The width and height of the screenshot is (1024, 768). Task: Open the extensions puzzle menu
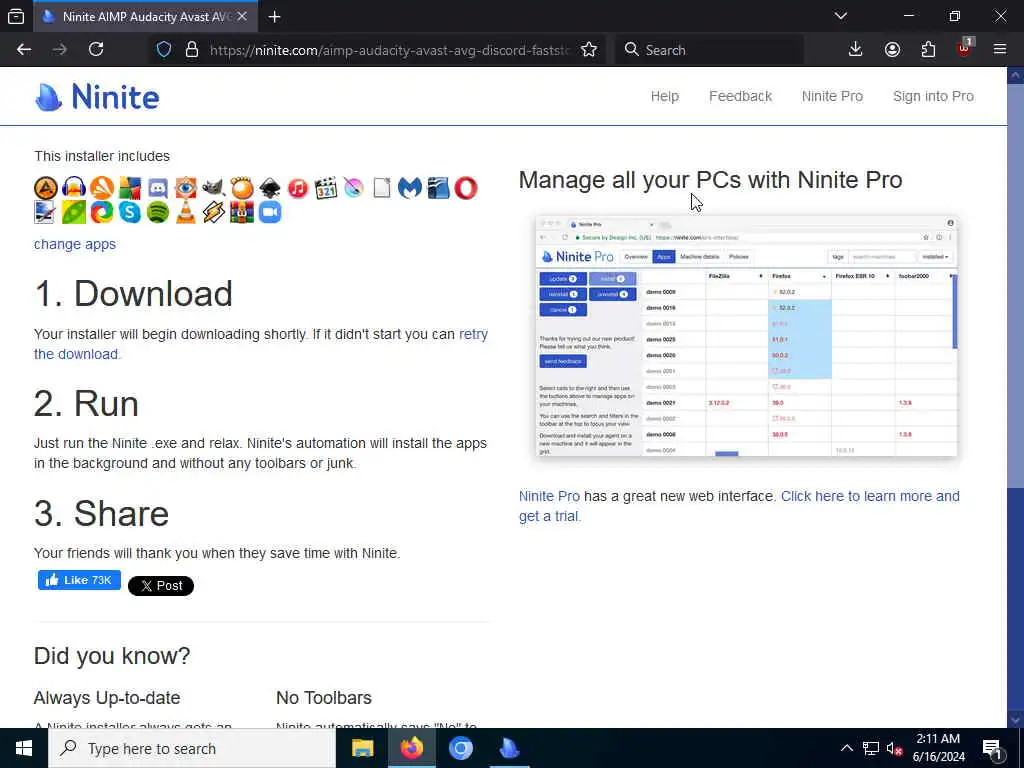(x=928, y=50)
